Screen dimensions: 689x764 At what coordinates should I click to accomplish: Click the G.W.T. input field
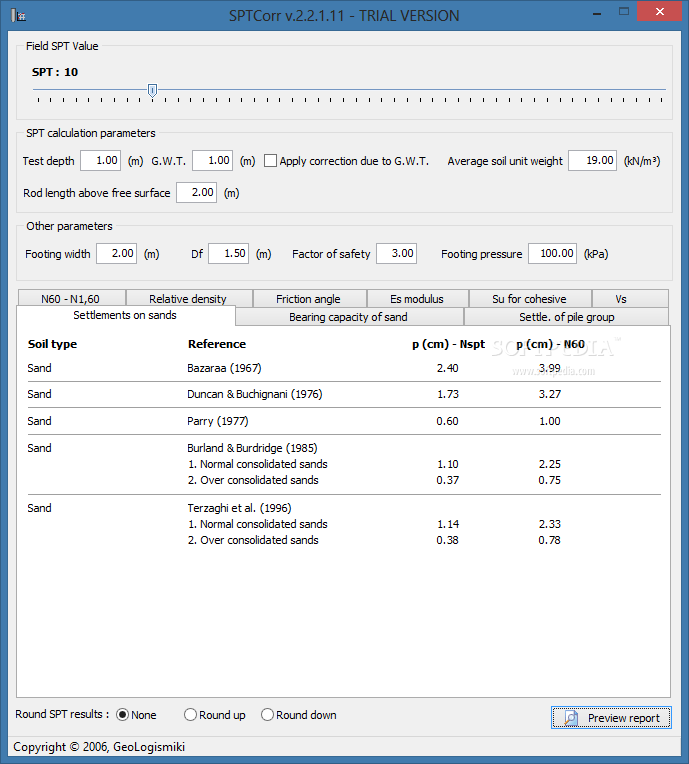pos(212,161)
